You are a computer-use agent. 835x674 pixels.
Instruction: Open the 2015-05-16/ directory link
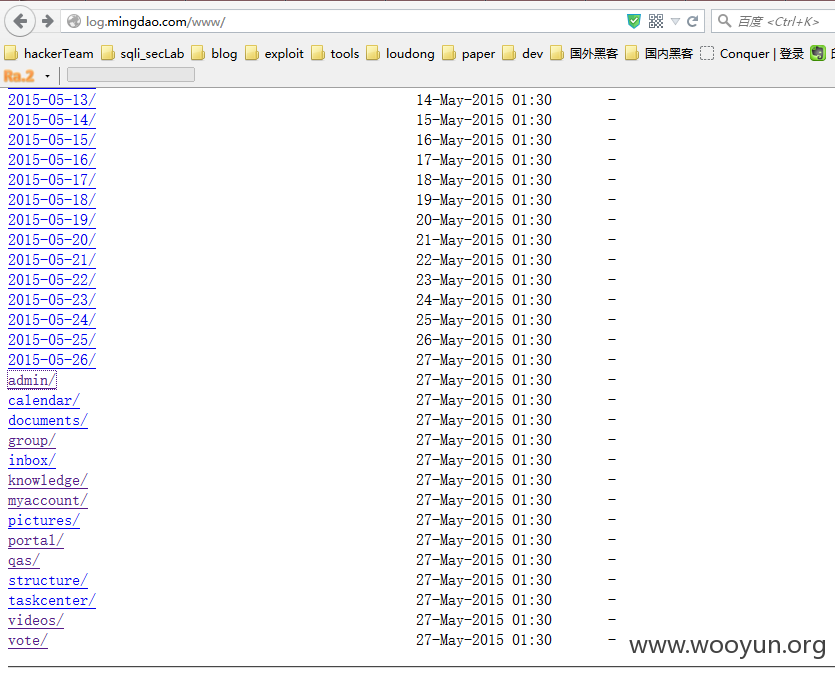pos(52,160)
